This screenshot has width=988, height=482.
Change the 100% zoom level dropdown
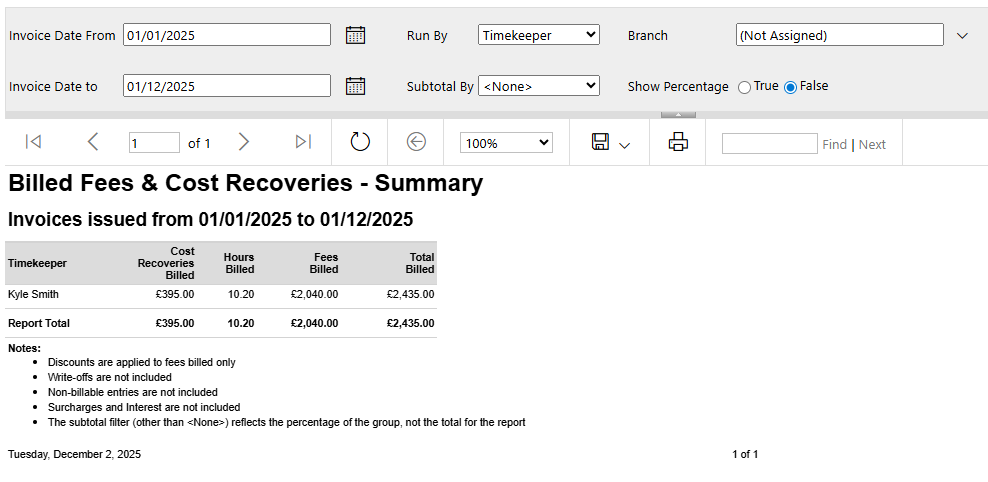click(506, 143)
